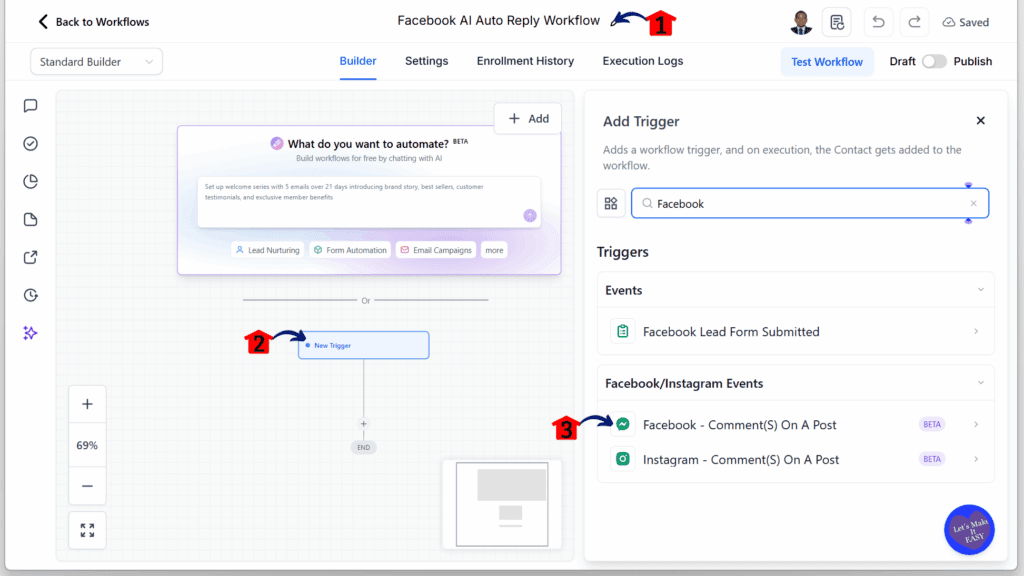The image size is (1024, 576).
Task: Click the Draft label
Action: pos(902,61)
